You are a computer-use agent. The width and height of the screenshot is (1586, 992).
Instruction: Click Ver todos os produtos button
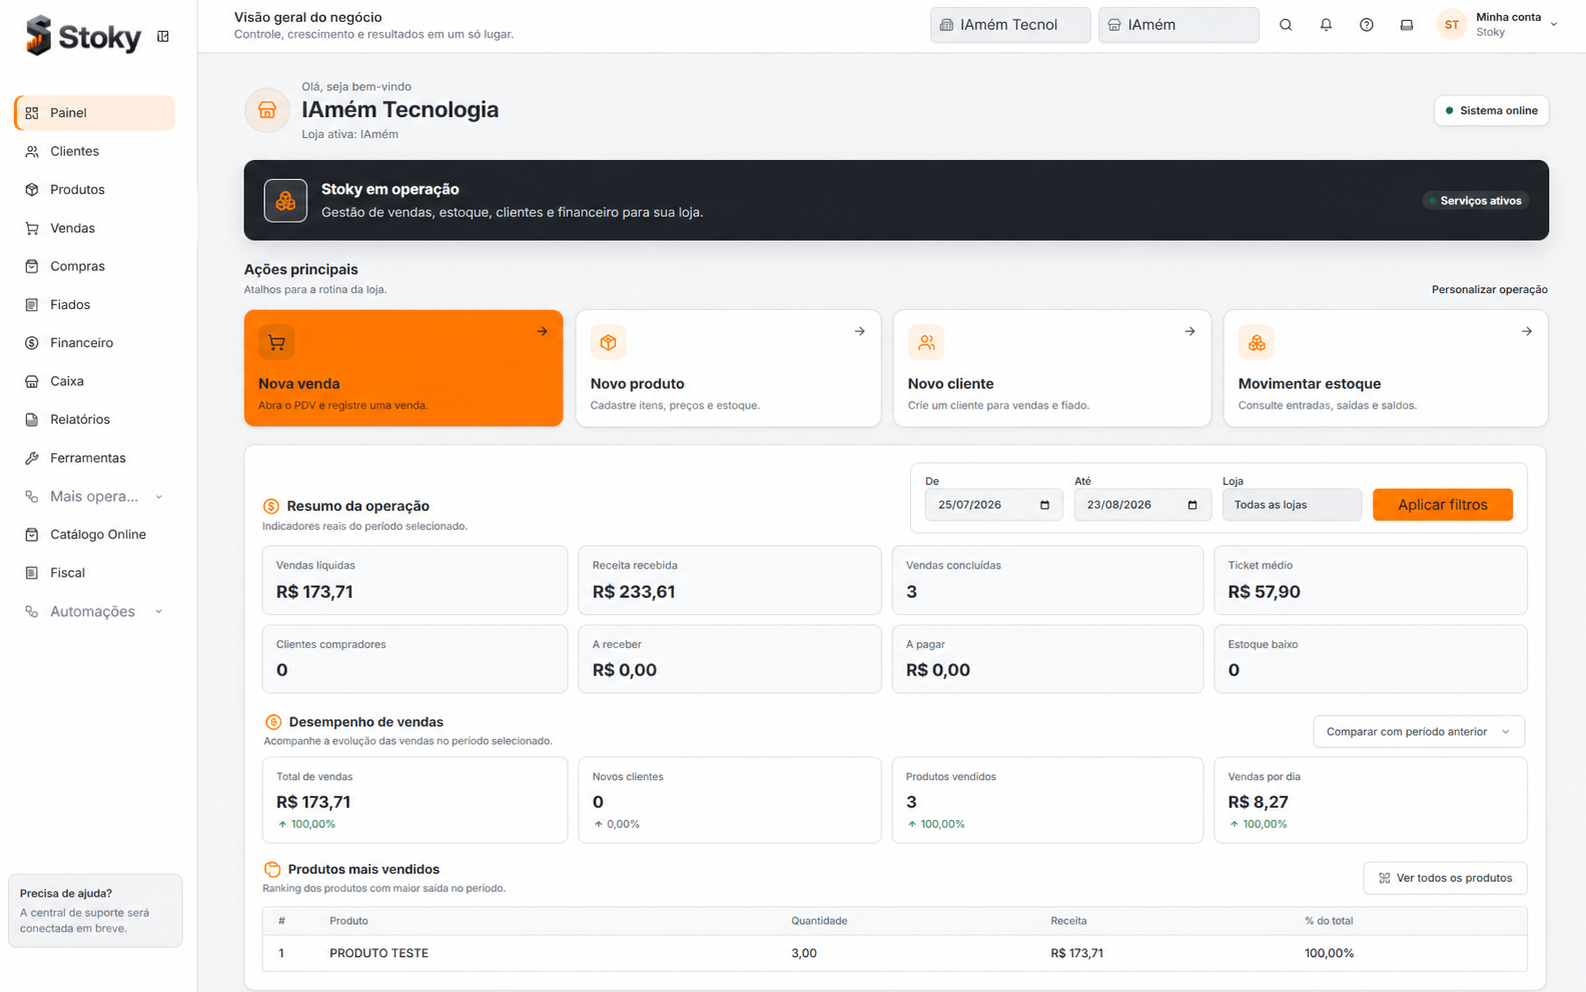pyautogui.click(x=1445, y=878)
